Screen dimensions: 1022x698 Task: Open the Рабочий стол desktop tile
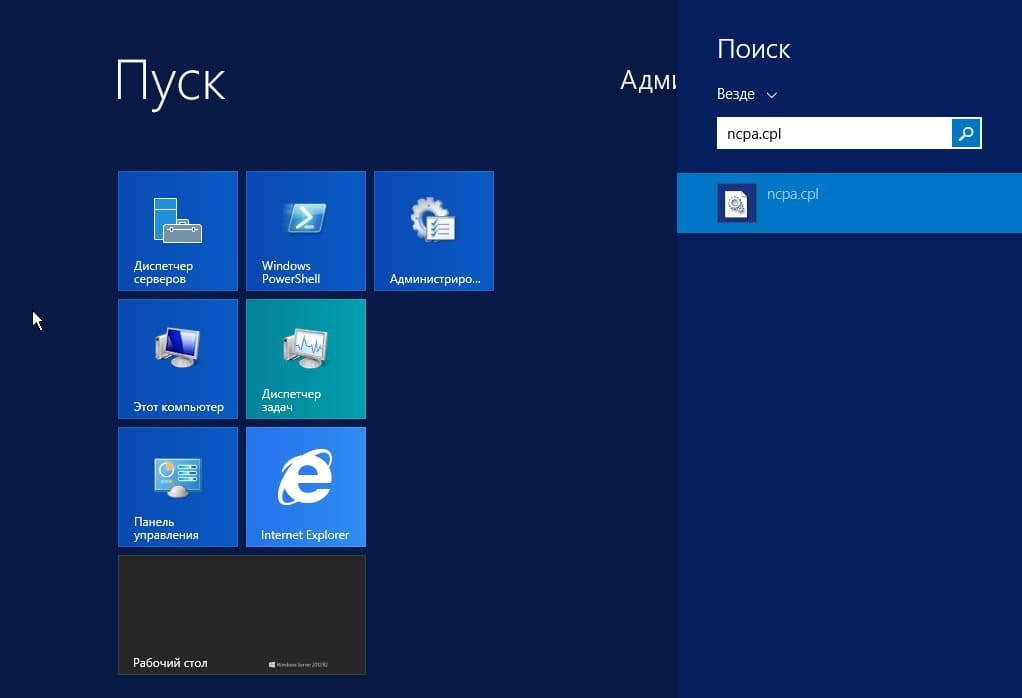242,615
